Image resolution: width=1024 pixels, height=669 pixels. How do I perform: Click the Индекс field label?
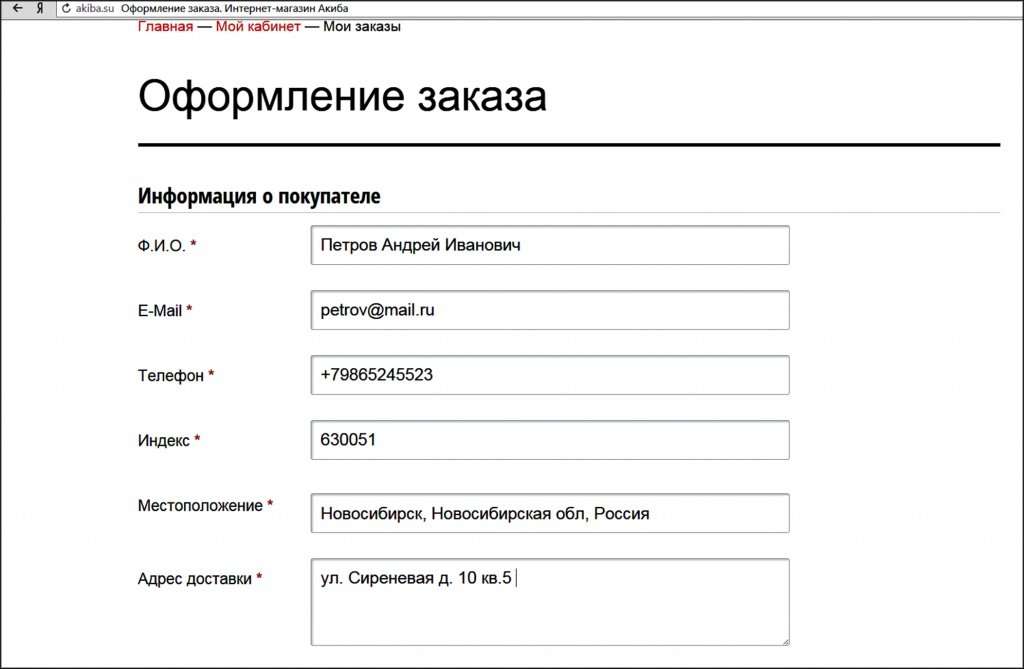(x=168, y=440)
